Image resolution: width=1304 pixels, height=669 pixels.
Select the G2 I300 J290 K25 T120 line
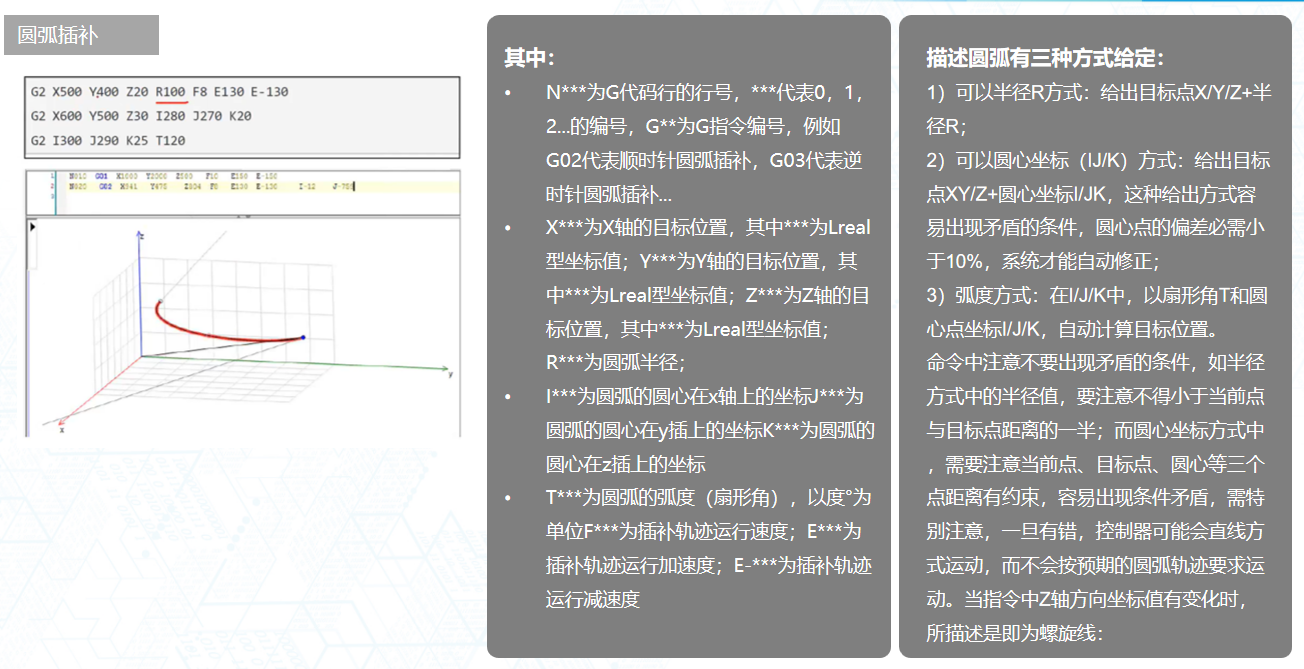[x=110, y=140]
